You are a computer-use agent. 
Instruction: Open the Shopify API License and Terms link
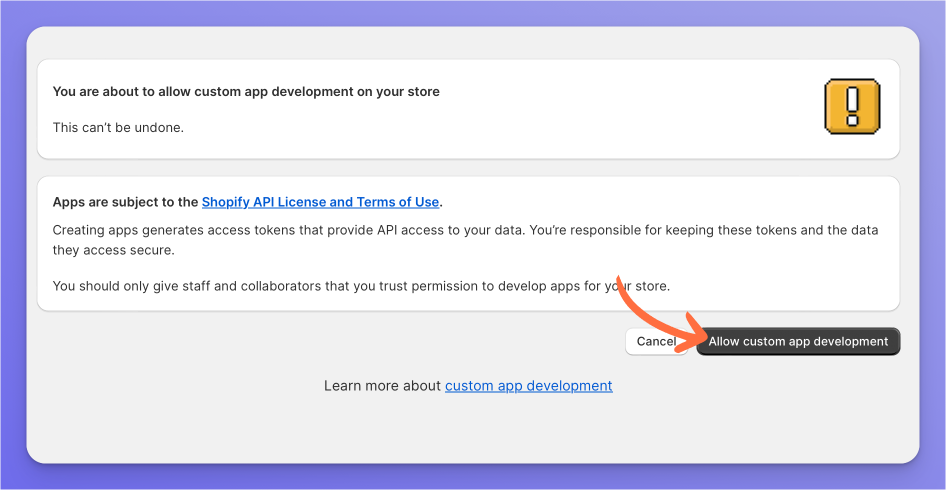click(320, 202)
